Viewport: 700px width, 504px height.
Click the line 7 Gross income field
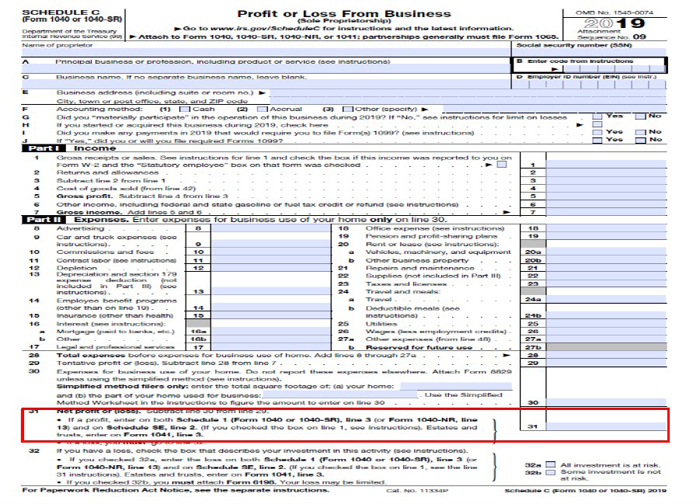point(607,212)
